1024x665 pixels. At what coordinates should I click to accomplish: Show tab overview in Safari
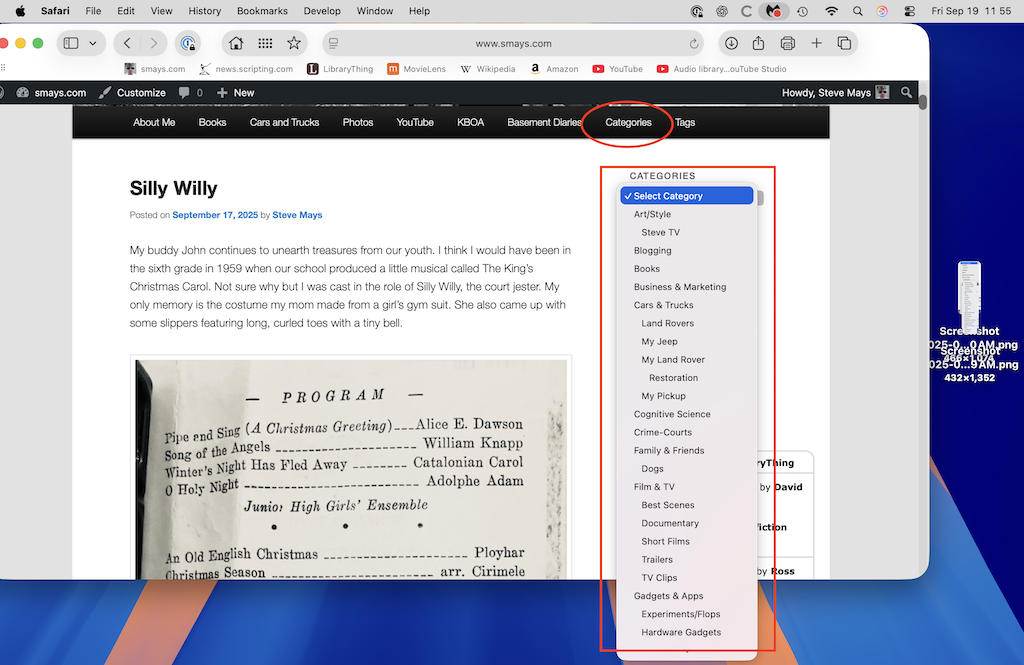pyautogui.click(x=844, y=43)
